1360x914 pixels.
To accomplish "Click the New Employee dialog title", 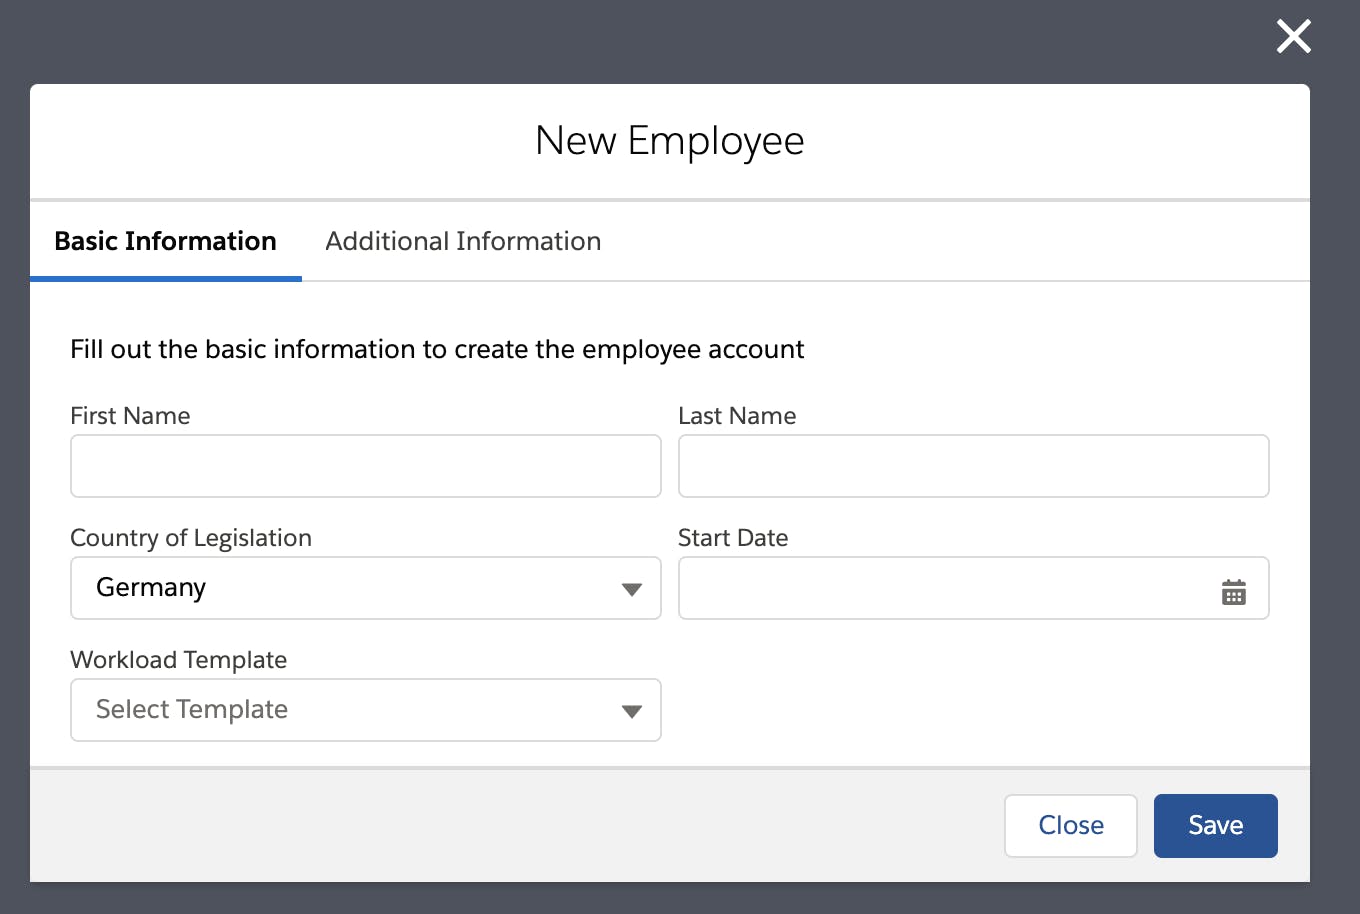I will [x=670, y=141].
